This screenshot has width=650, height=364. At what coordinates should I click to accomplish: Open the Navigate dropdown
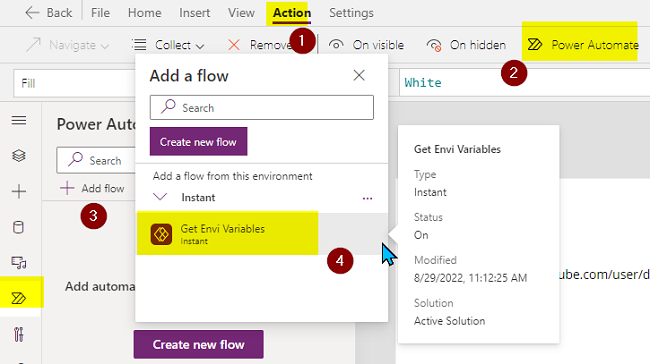[x=68, y=45]
